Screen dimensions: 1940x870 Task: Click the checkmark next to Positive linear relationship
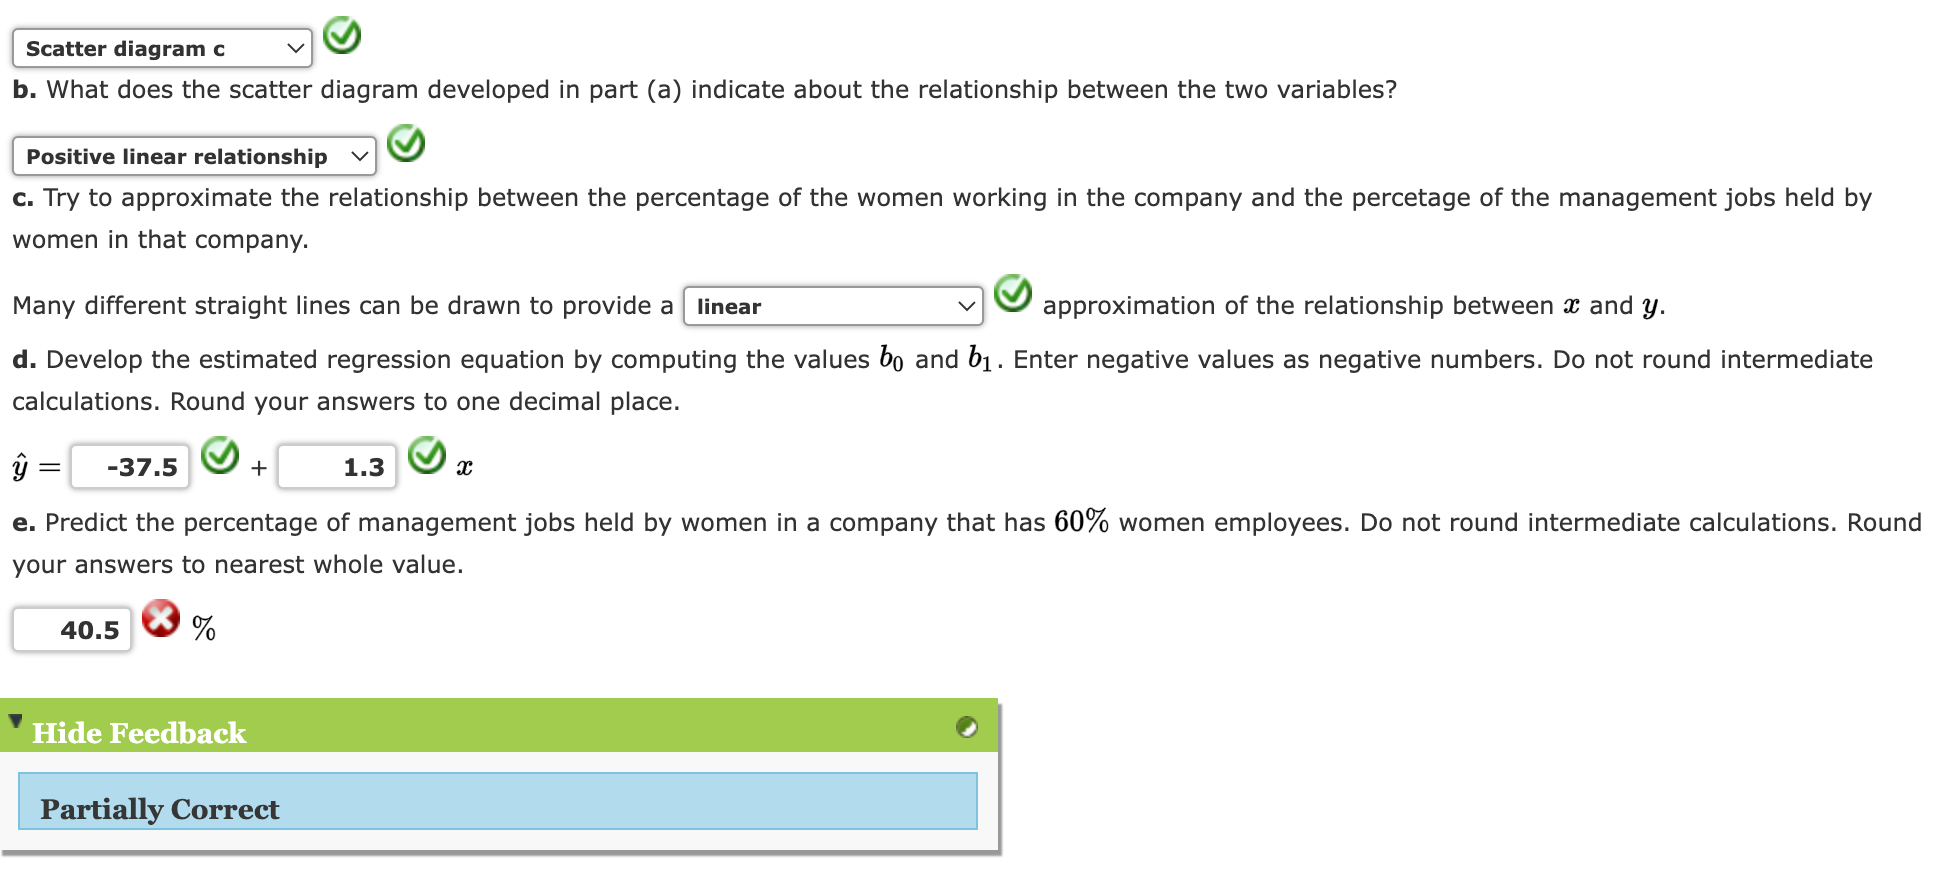(x=406, y=143)
